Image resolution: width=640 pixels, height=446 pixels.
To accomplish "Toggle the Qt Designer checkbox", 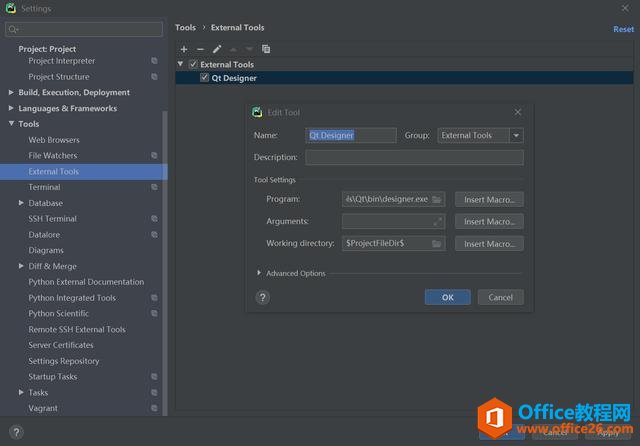I will tap(204, 78).
